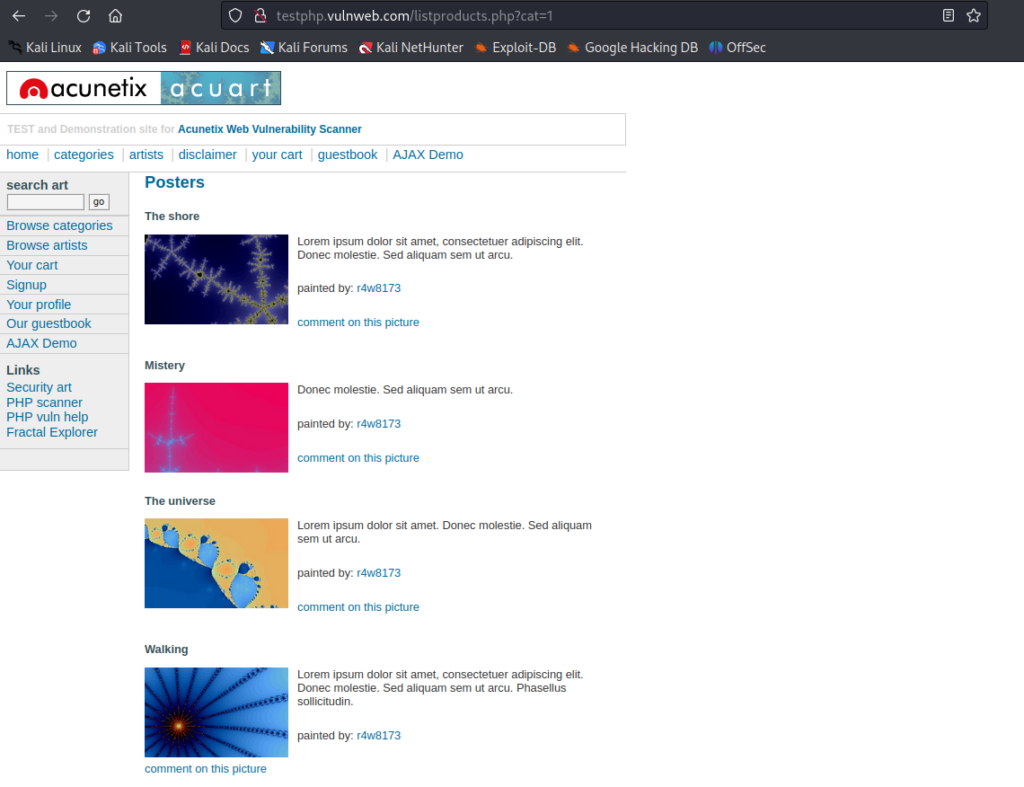Open the tracking protection shield icon
This screenshot has height=787, width=1024.
[x=235, y=16]
